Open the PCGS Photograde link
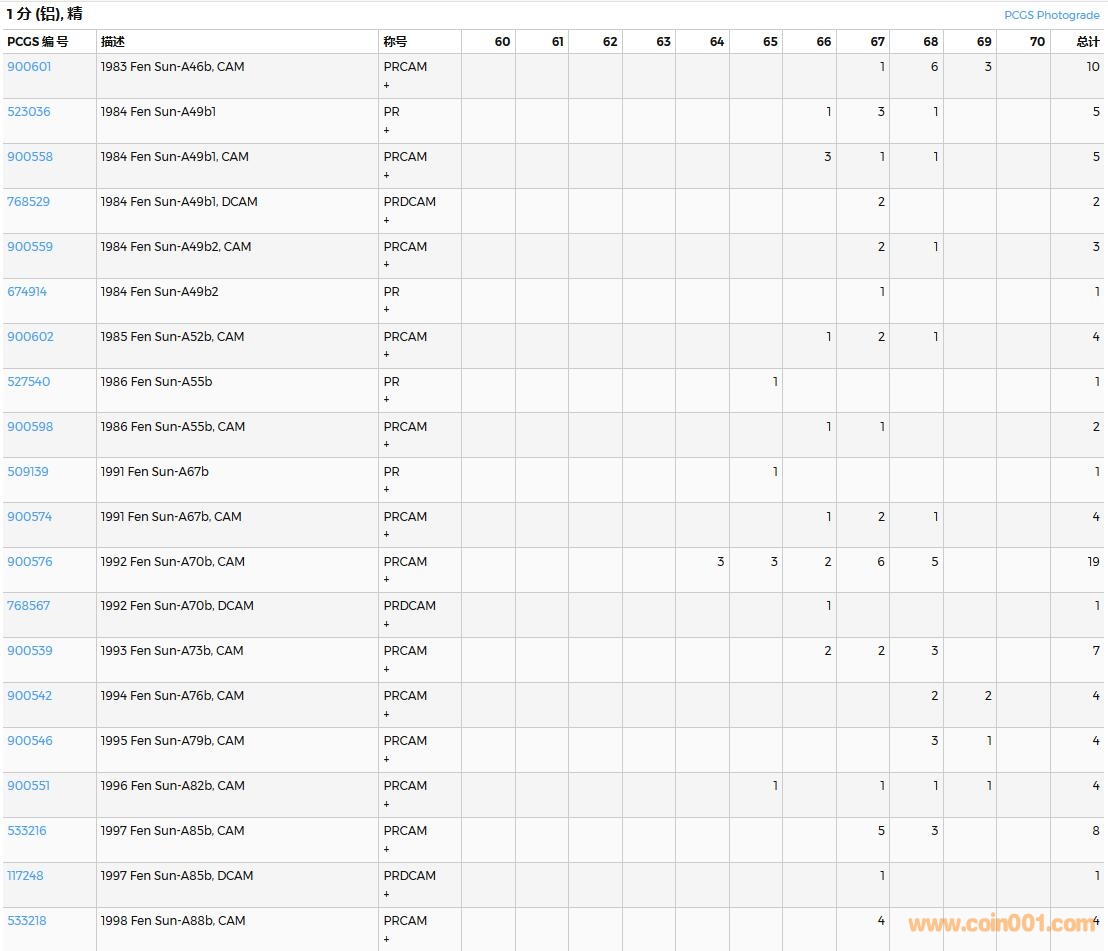1108x951 pixels. coord(1051,15)
